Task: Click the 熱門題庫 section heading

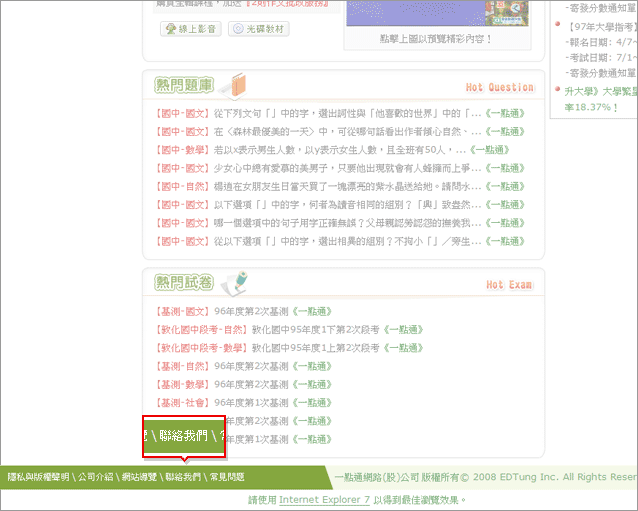Action: tap(183, 87)
